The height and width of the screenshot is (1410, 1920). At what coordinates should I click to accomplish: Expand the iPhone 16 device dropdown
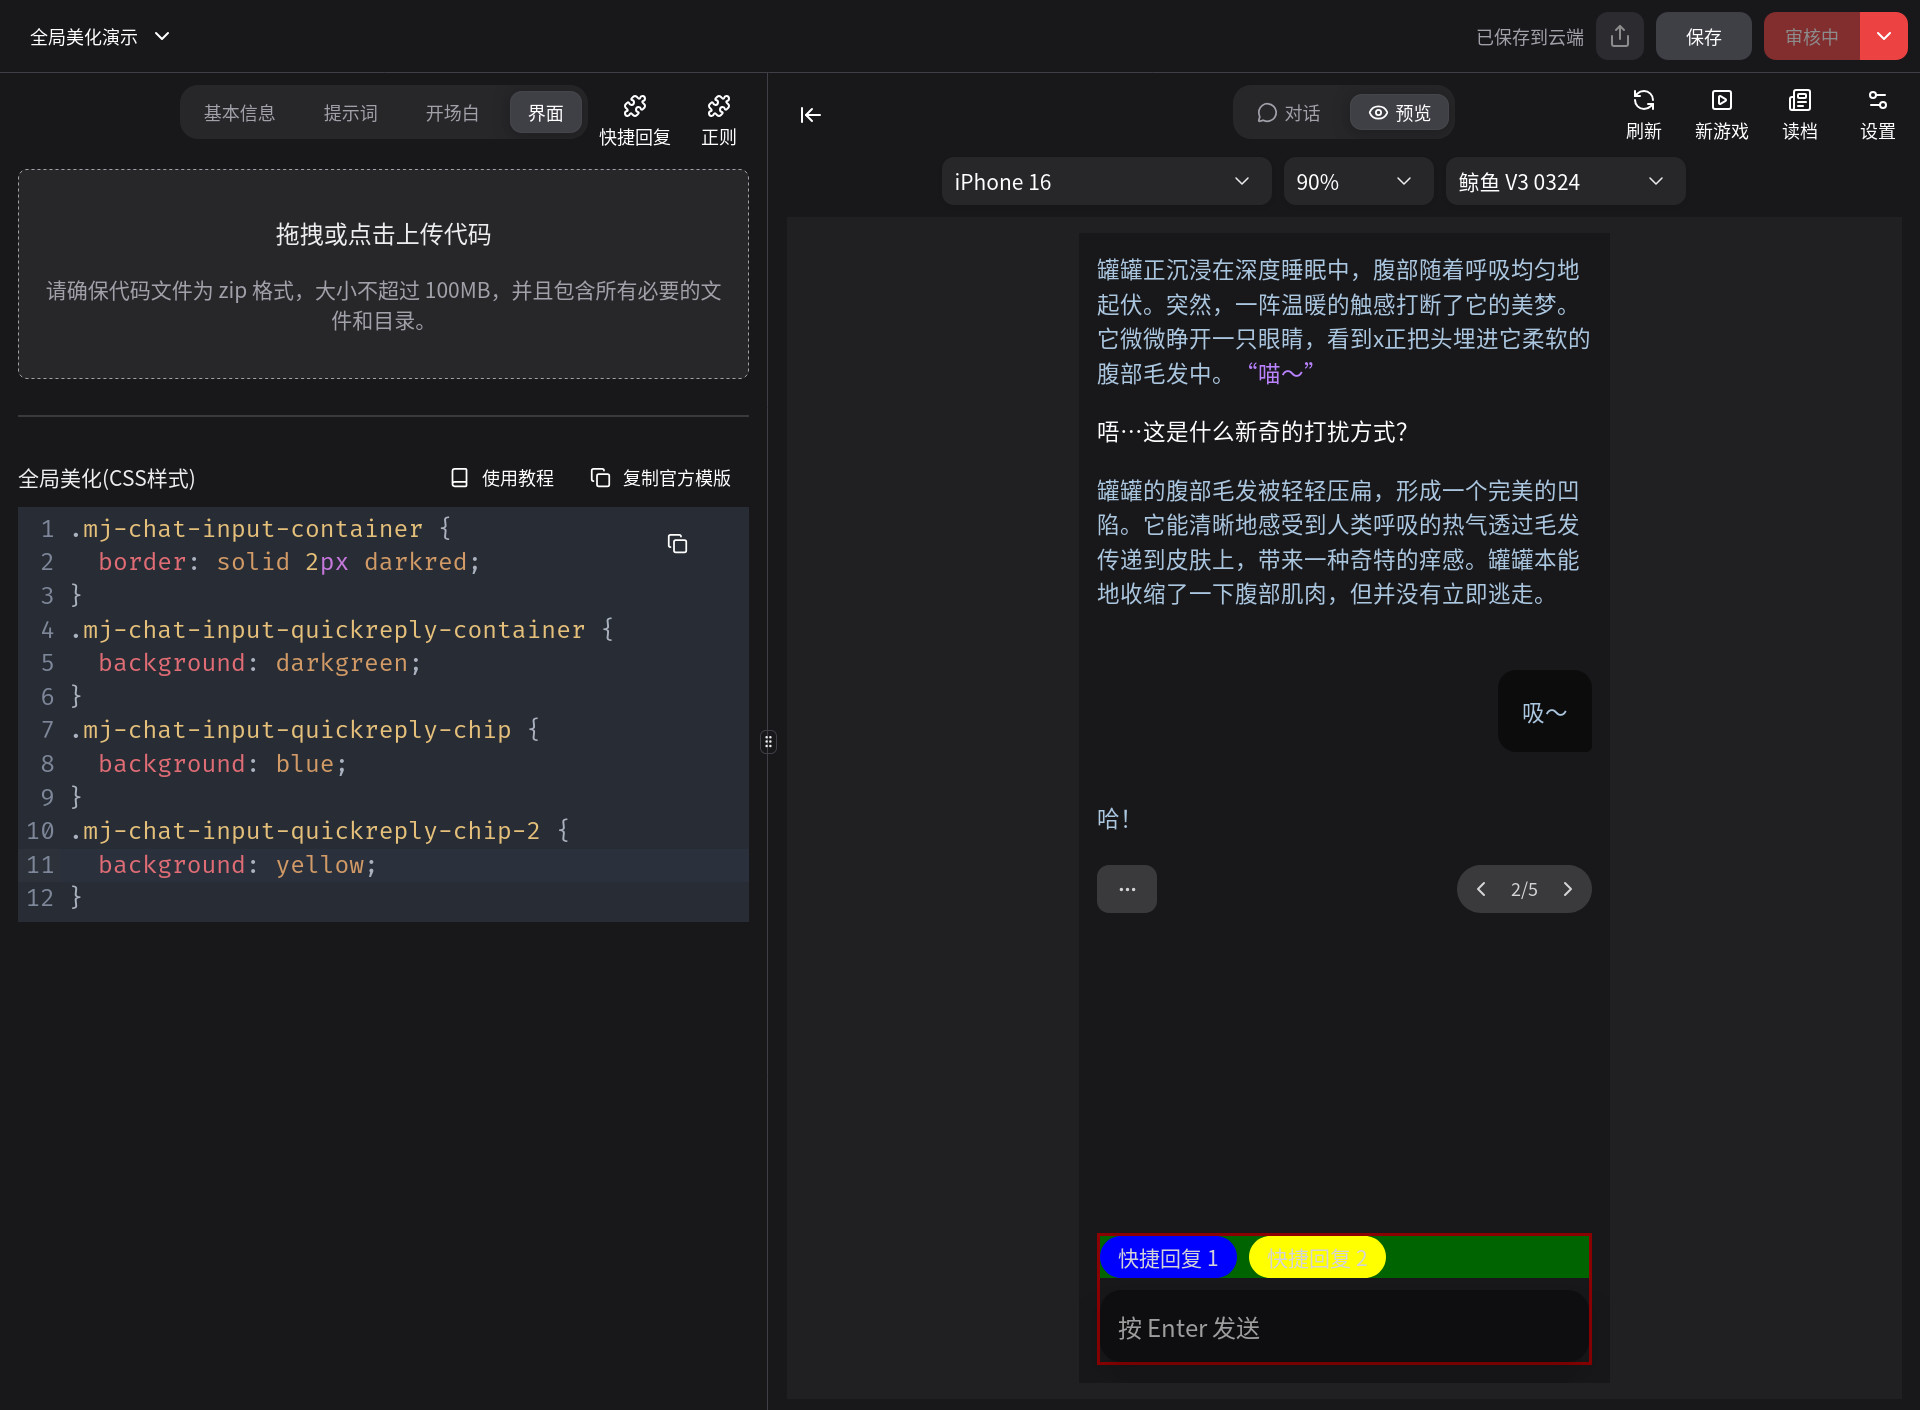click(x=1105, y=182)
